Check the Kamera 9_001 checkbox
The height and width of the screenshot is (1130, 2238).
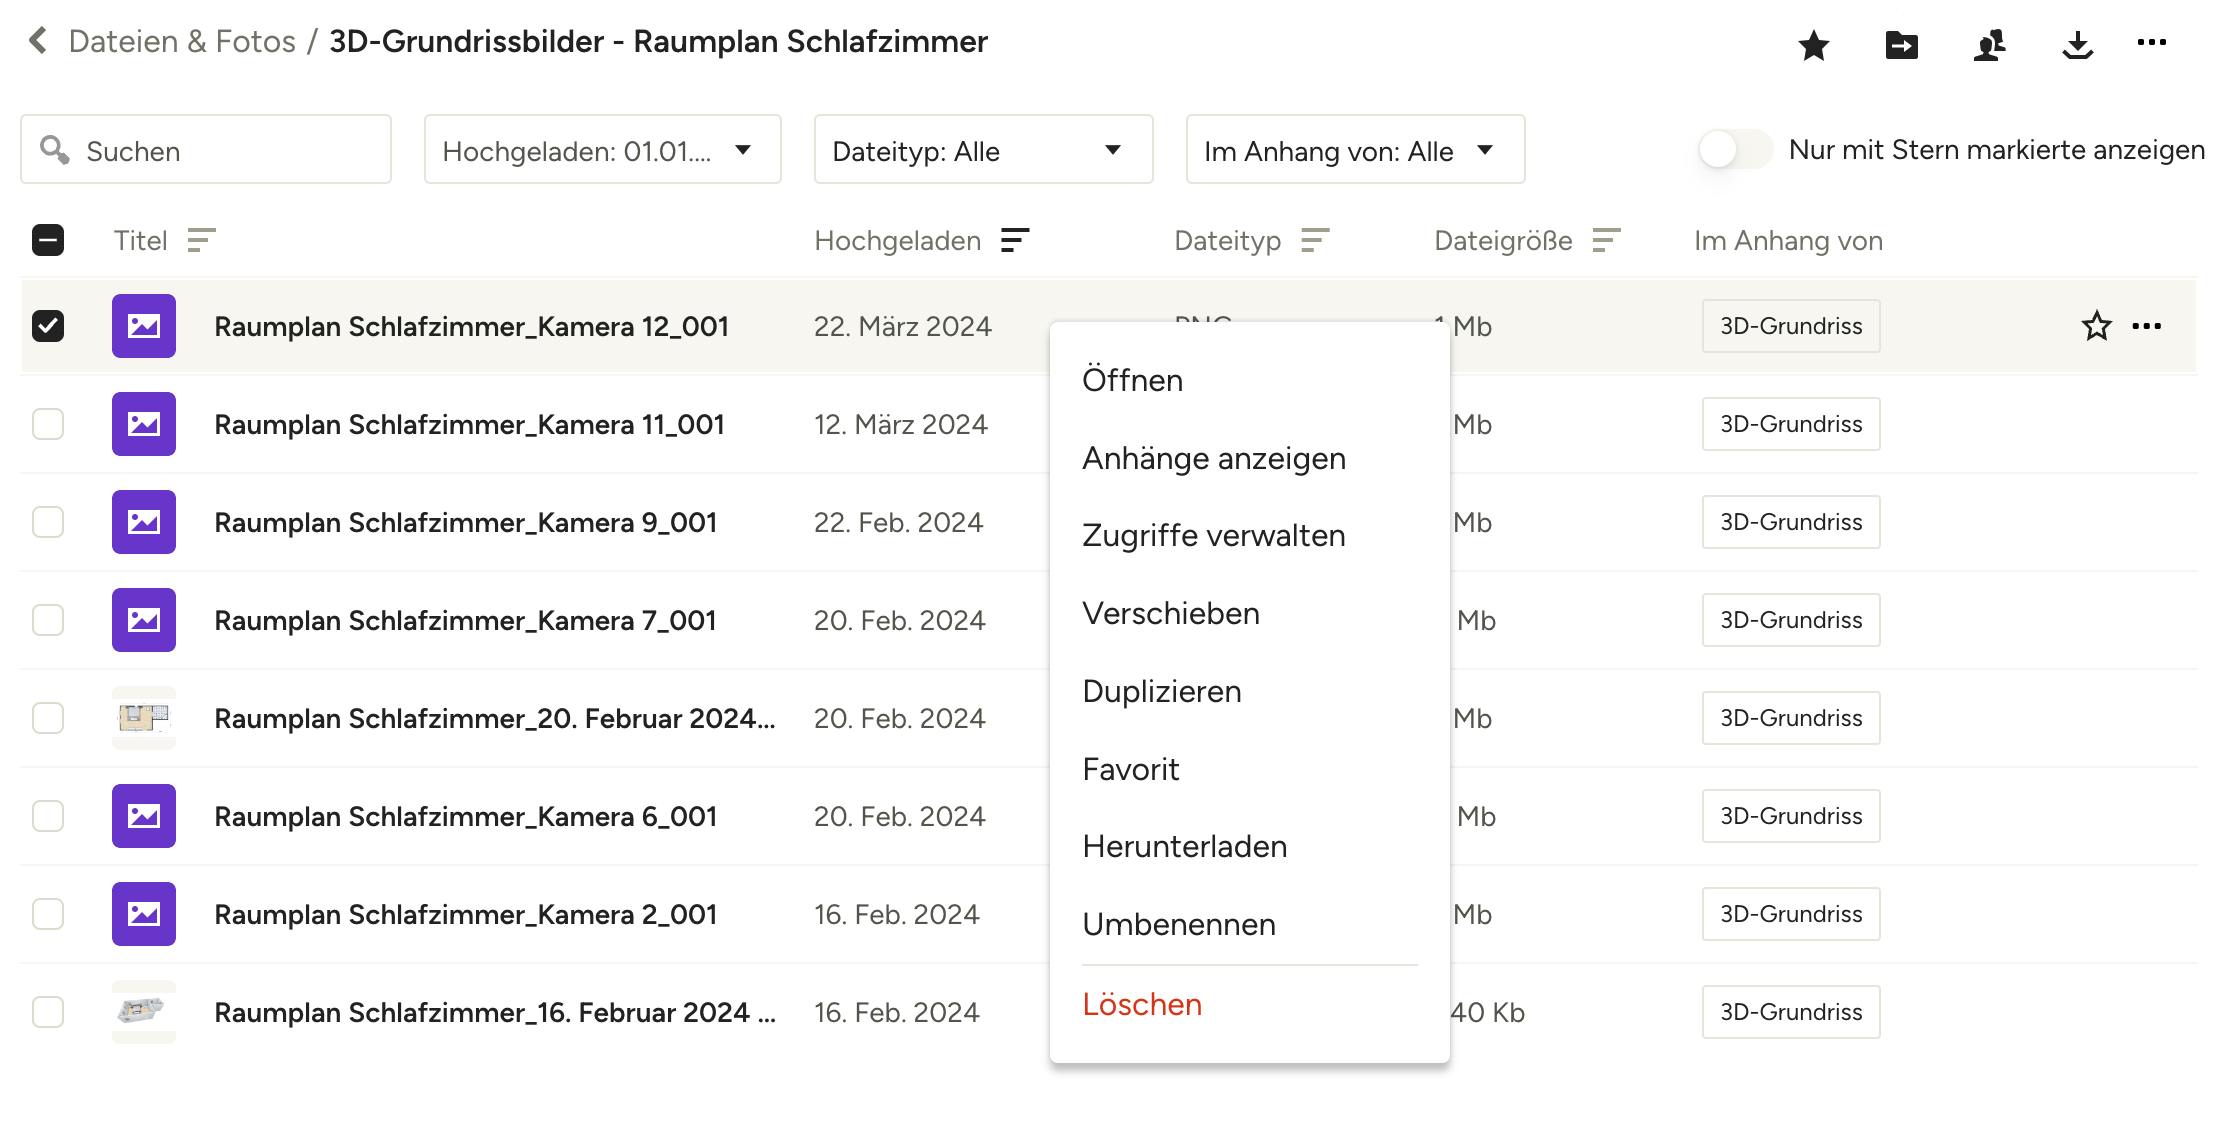point(48,522)
